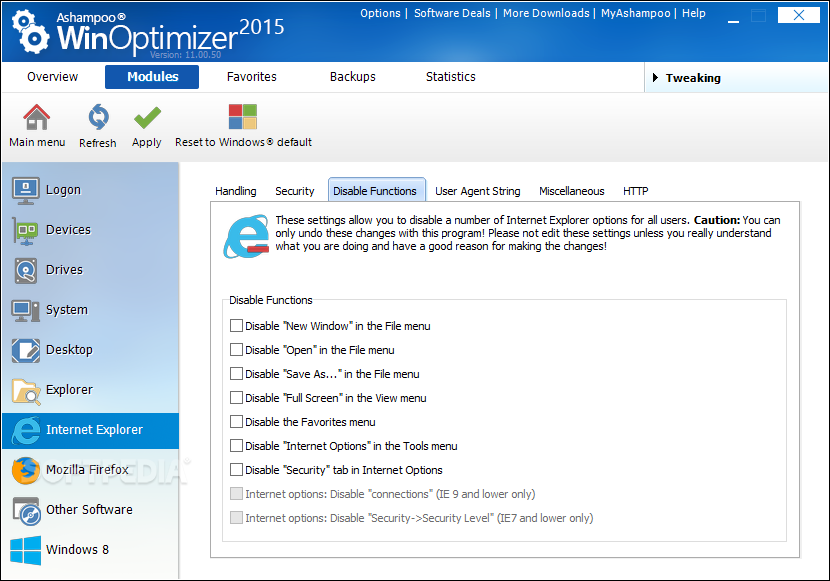Click the Internet Explorer caution icon

[x=246, y=236]
